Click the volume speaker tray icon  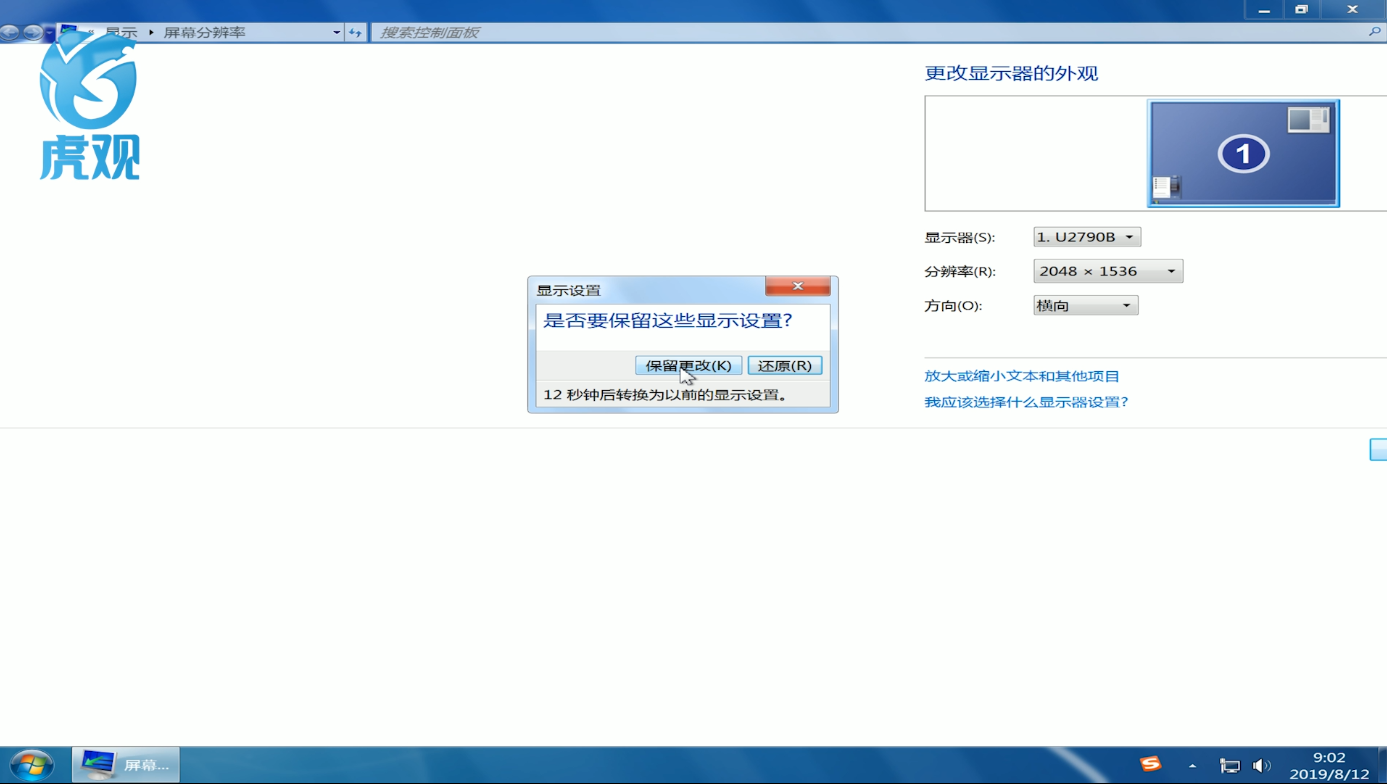[x=1261, y=766]
